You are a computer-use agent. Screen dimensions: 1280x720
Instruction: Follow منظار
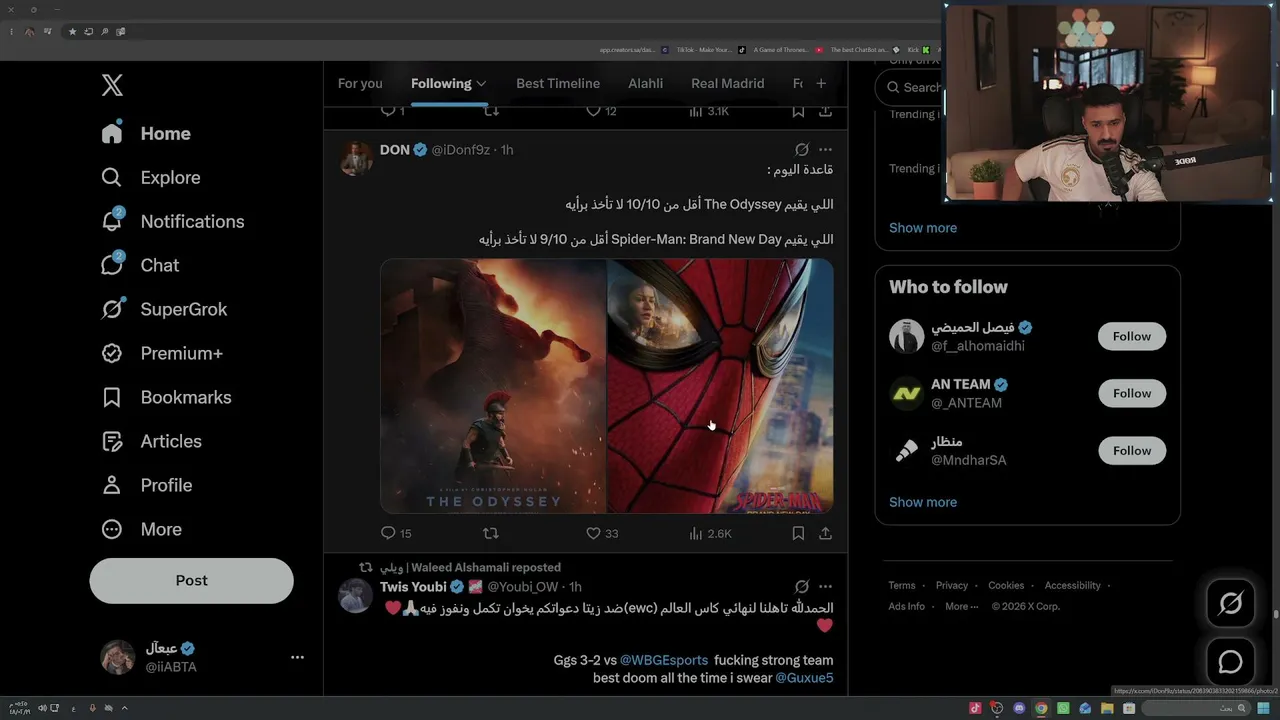(1132, 450)
